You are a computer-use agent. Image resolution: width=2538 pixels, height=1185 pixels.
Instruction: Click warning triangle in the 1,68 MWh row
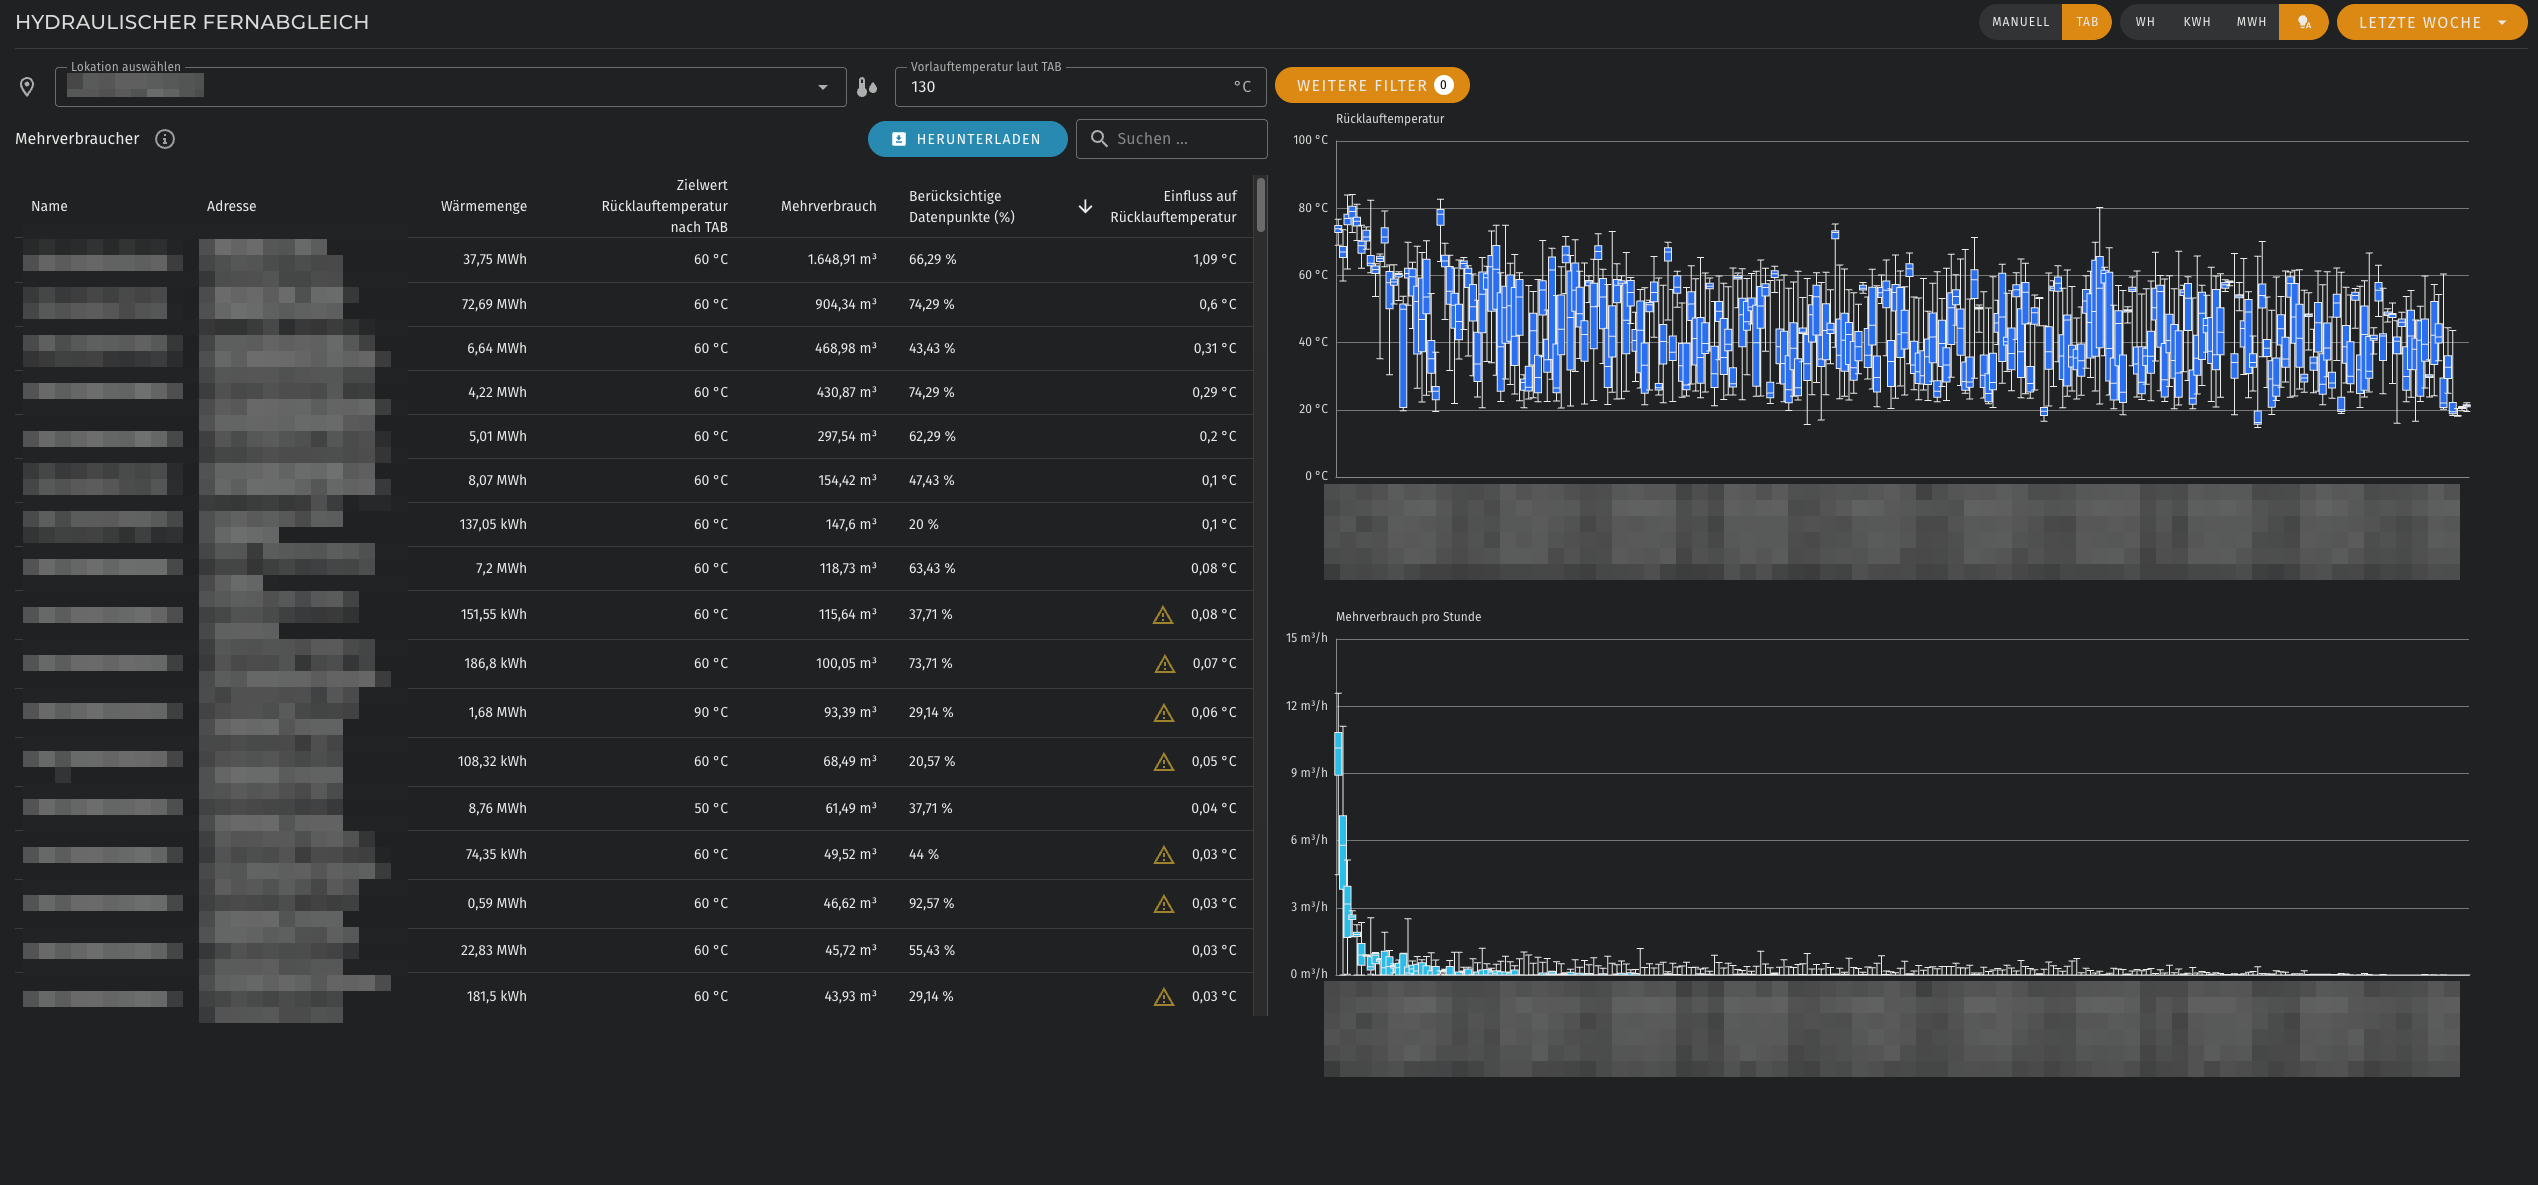click(1163, 713)
